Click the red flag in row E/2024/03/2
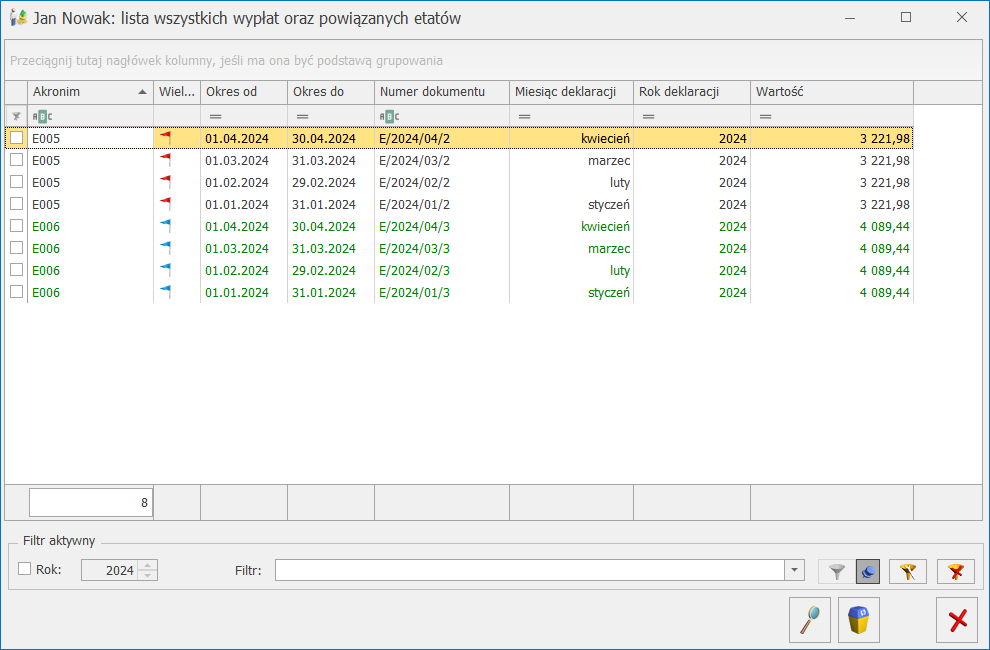 165,159
